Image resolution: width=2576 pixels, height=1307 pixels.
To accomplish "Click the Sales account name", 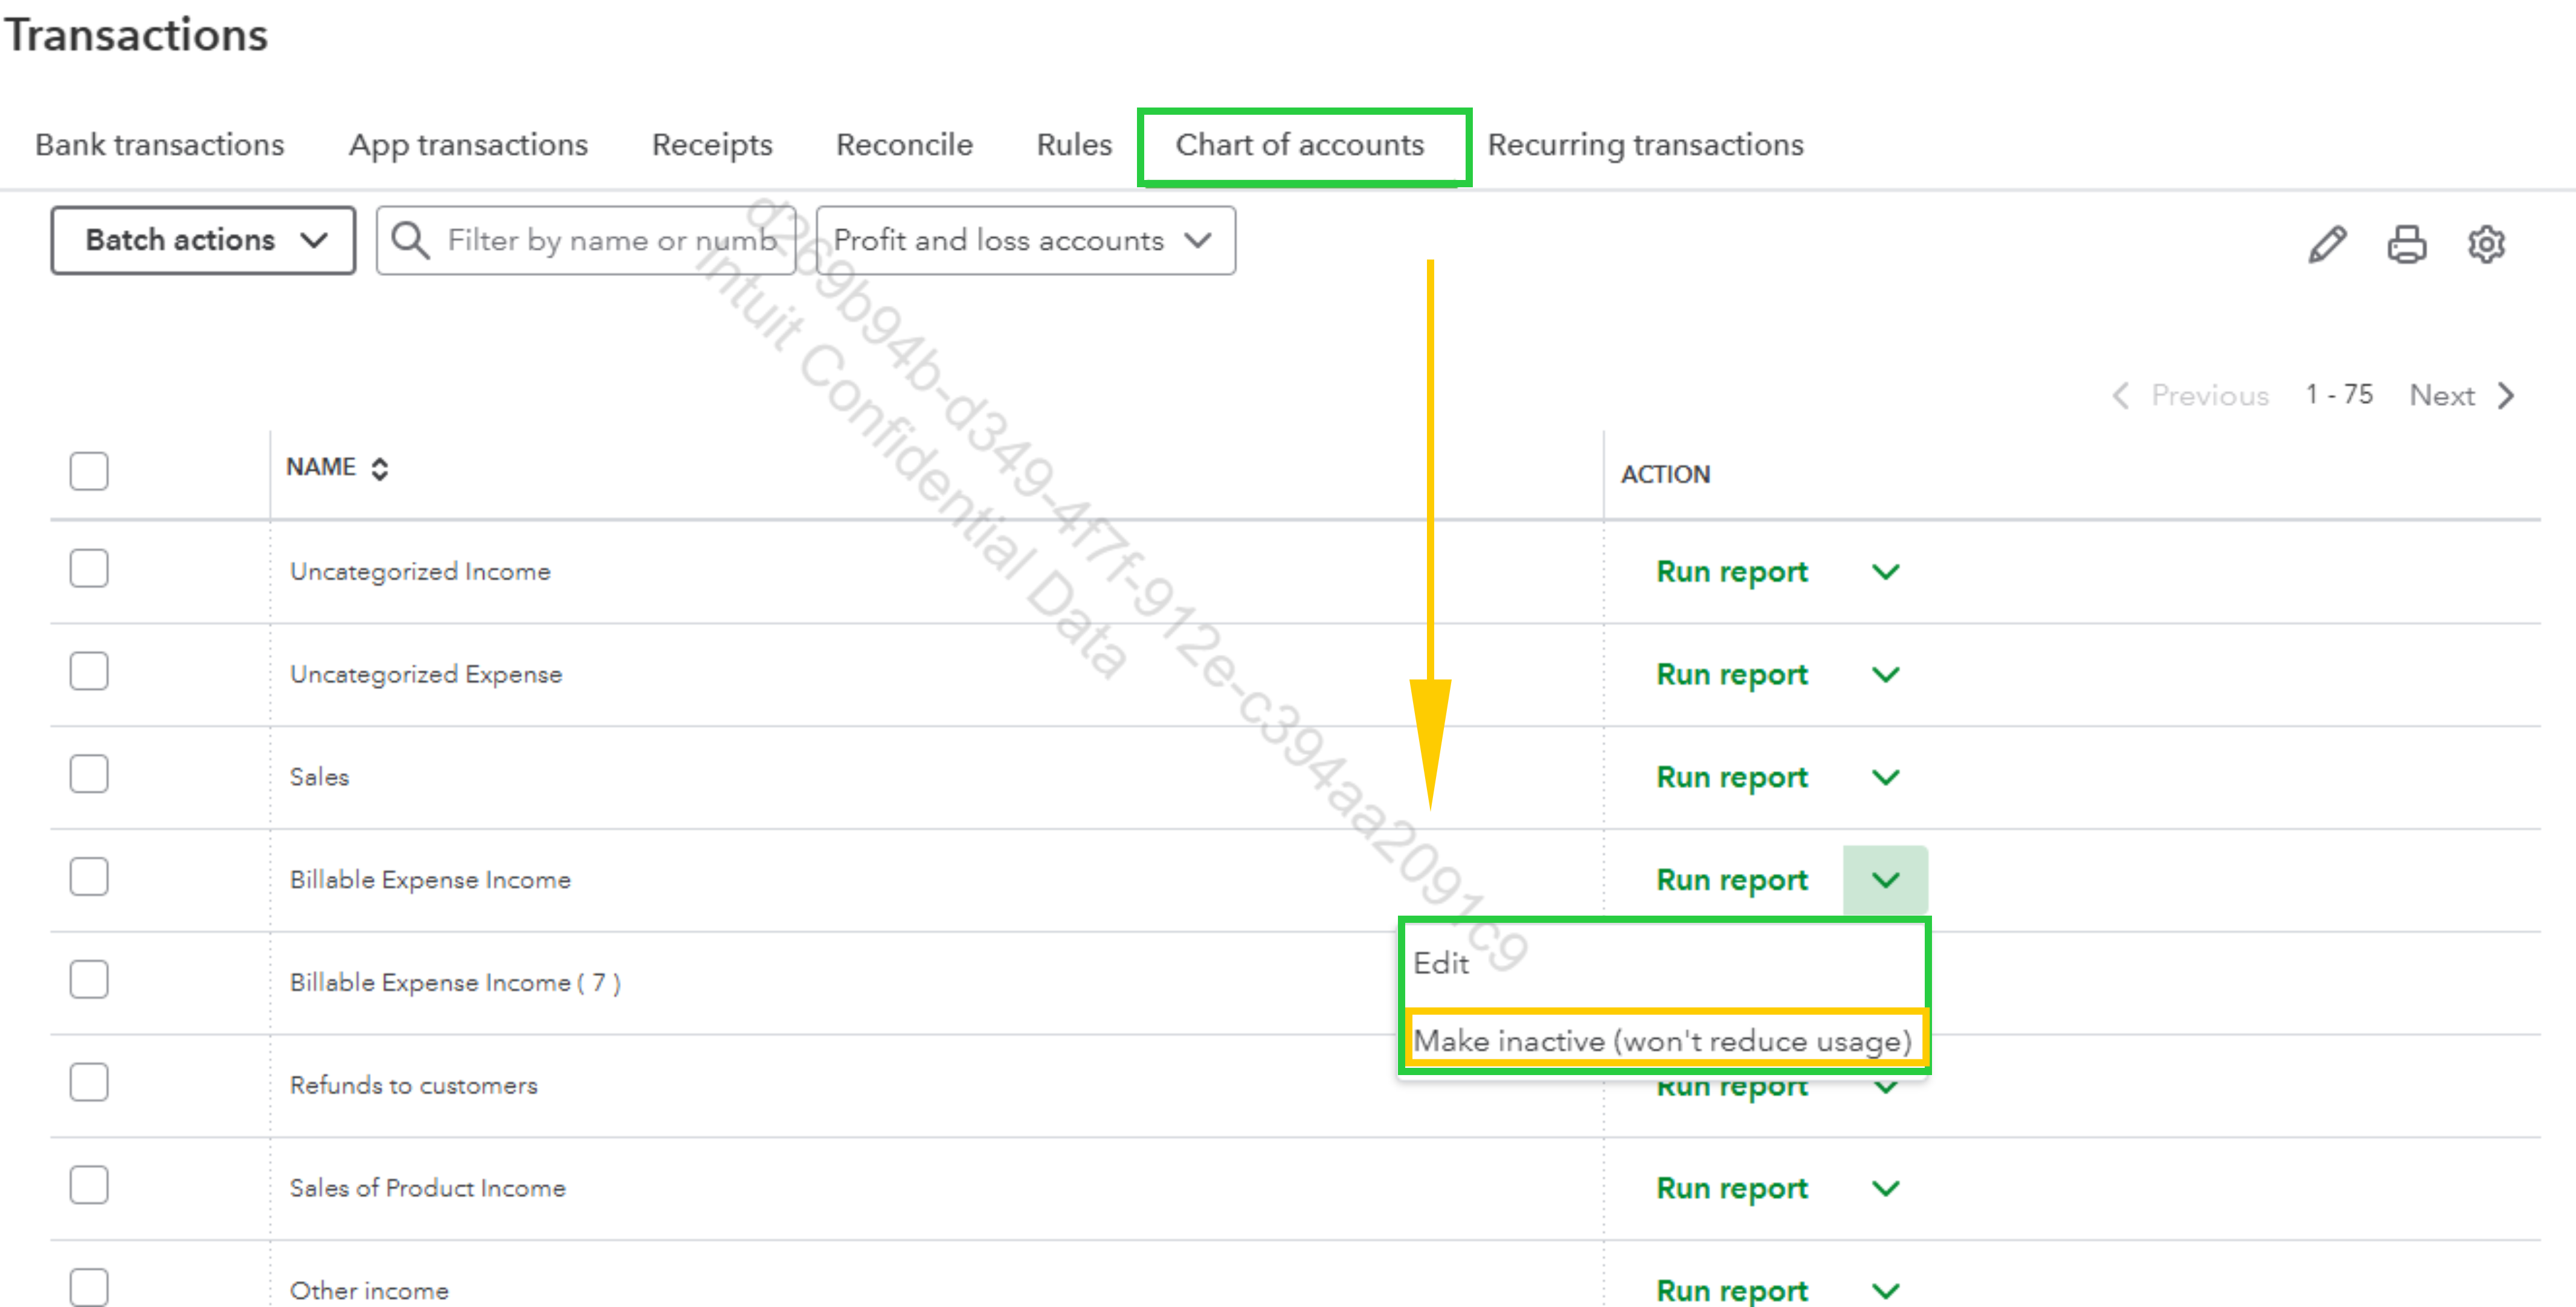I will coord(319,778).
